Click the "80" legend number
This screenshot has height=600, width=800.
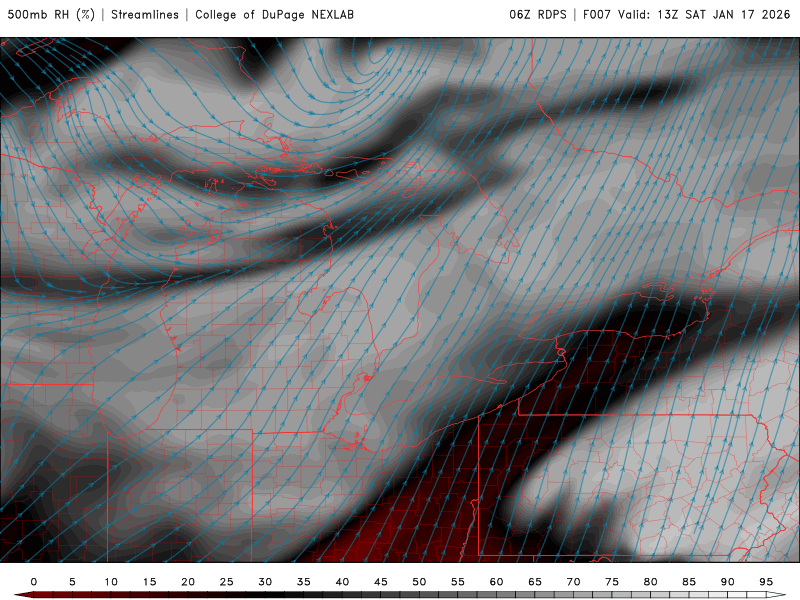(x=650, y=582)
